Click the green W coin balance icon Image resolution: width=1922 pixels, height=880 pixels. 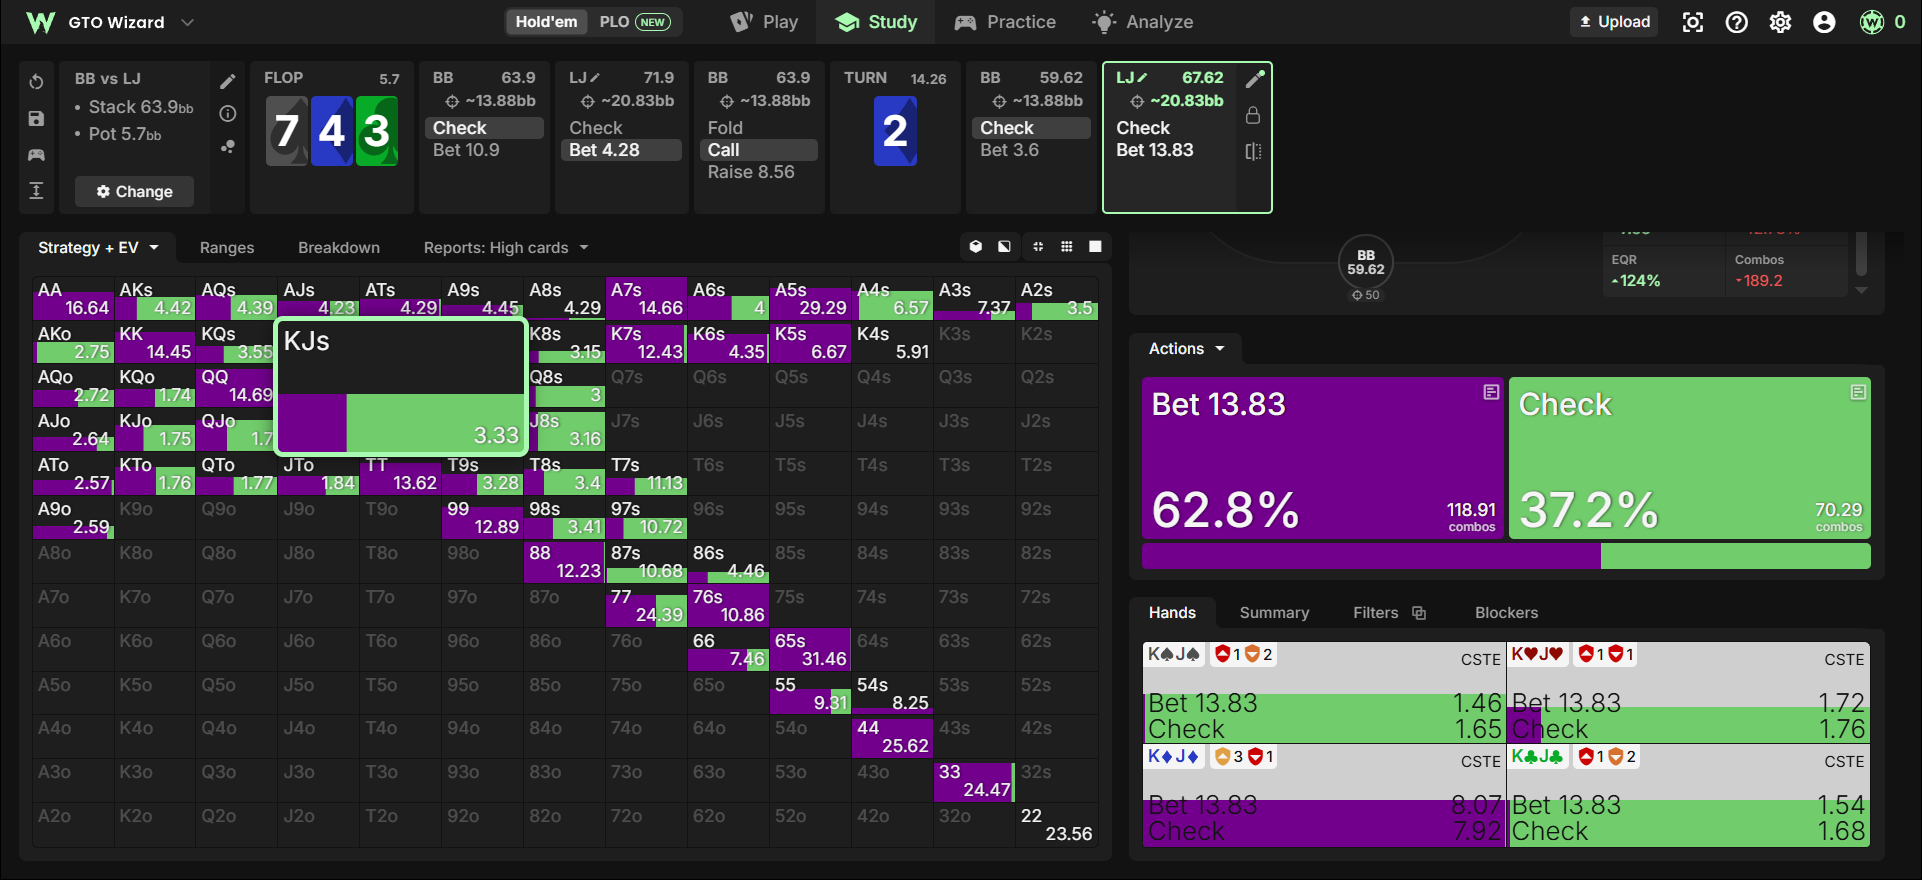[1872, 22]
